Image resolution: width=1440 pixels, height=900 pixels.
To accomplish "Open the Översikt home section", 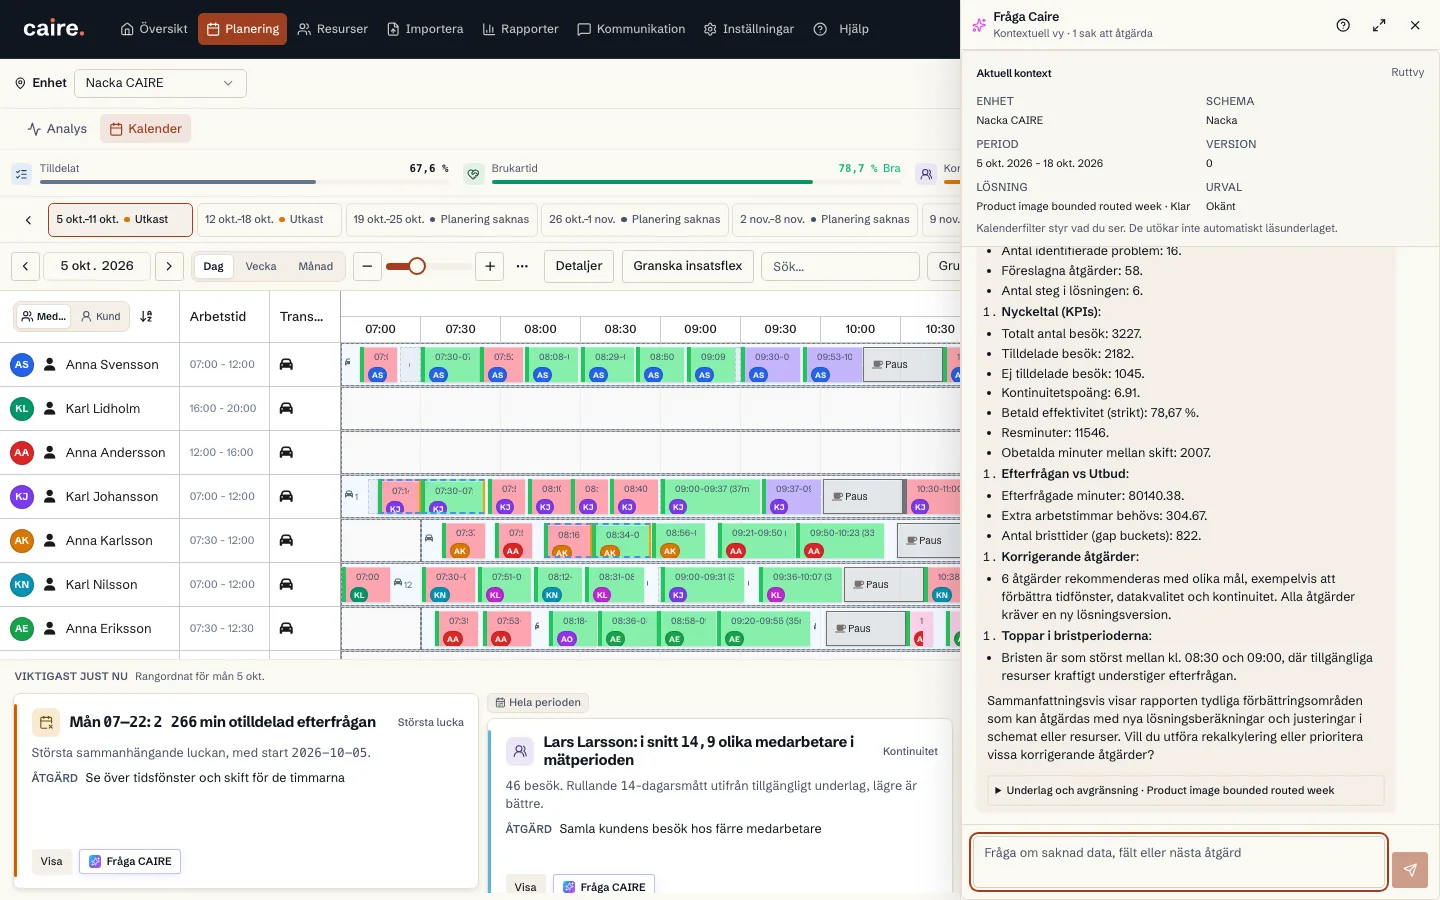I will tap(154, 29).
